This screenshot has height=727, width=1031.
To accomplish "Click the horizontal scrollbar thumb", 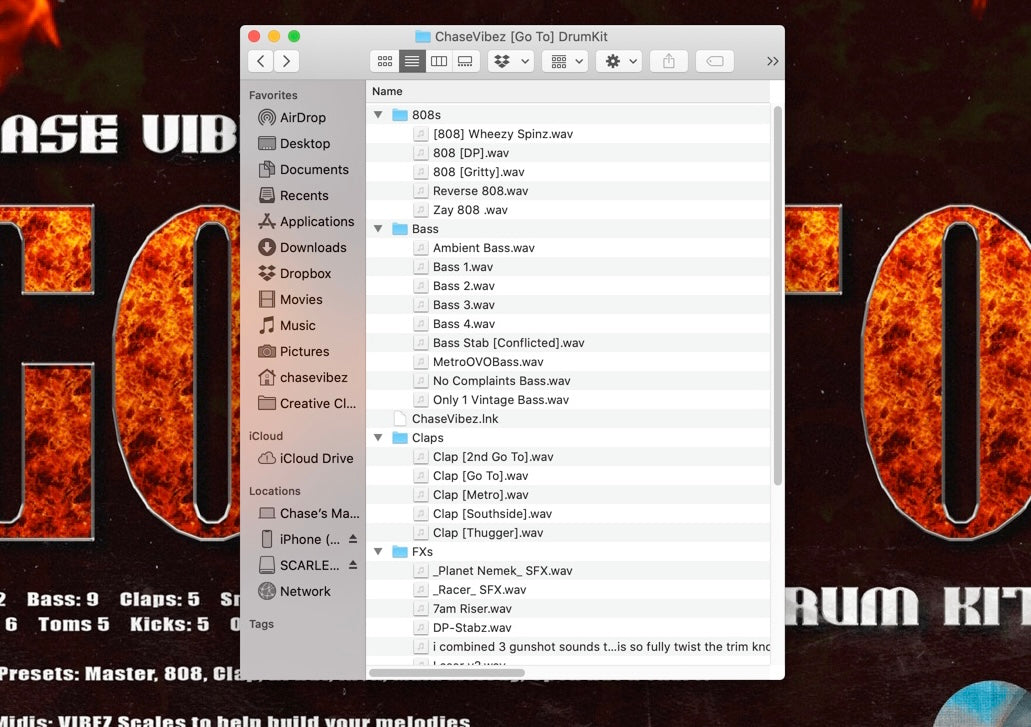I will [x=447, y=672].
